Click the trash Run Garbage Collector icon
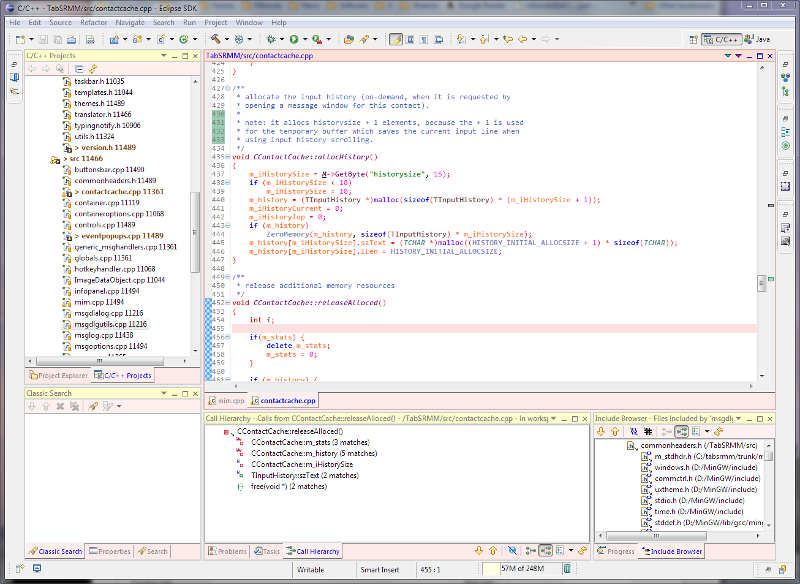 pyautogui.click(x=567, y=568)
